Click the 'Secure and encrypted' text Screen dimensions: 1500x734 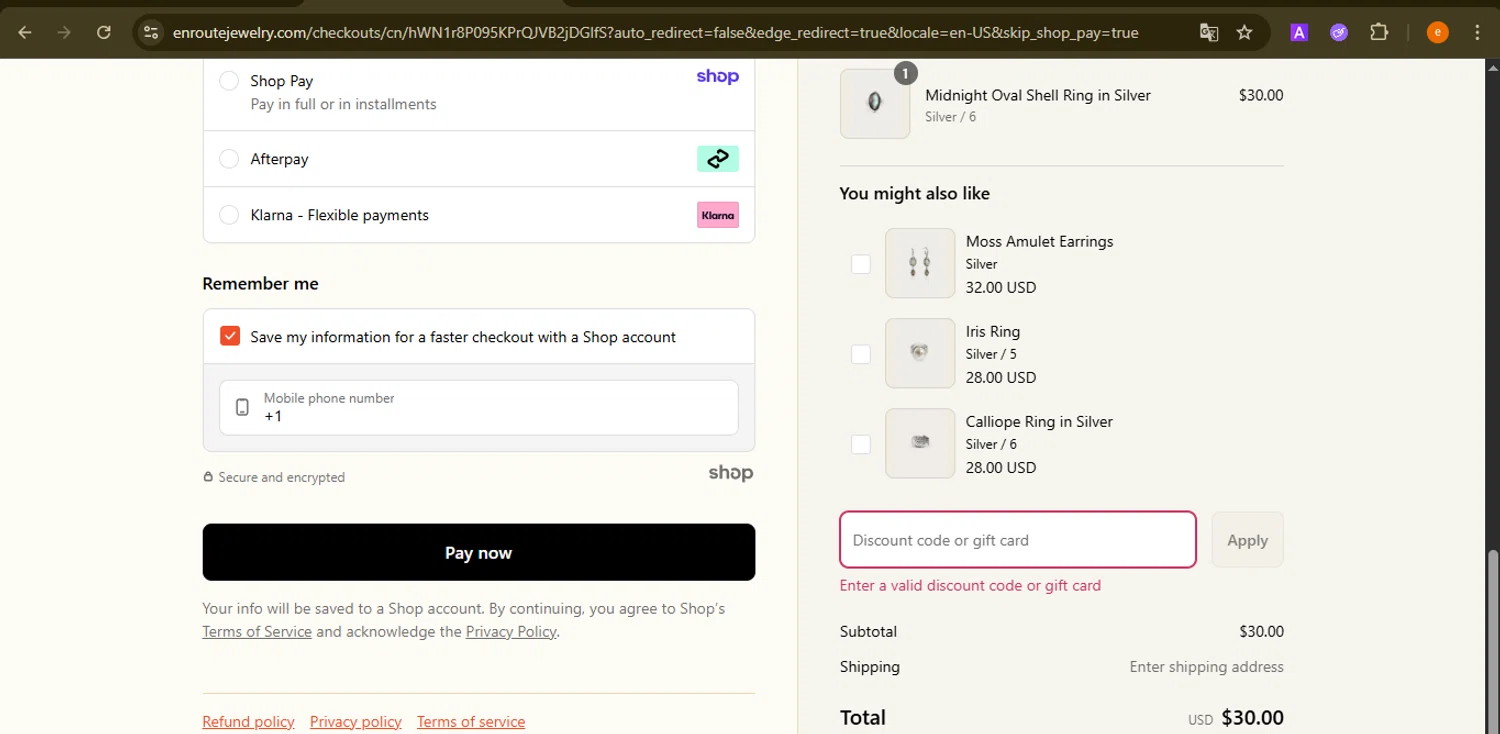click(x=282, y=477)
